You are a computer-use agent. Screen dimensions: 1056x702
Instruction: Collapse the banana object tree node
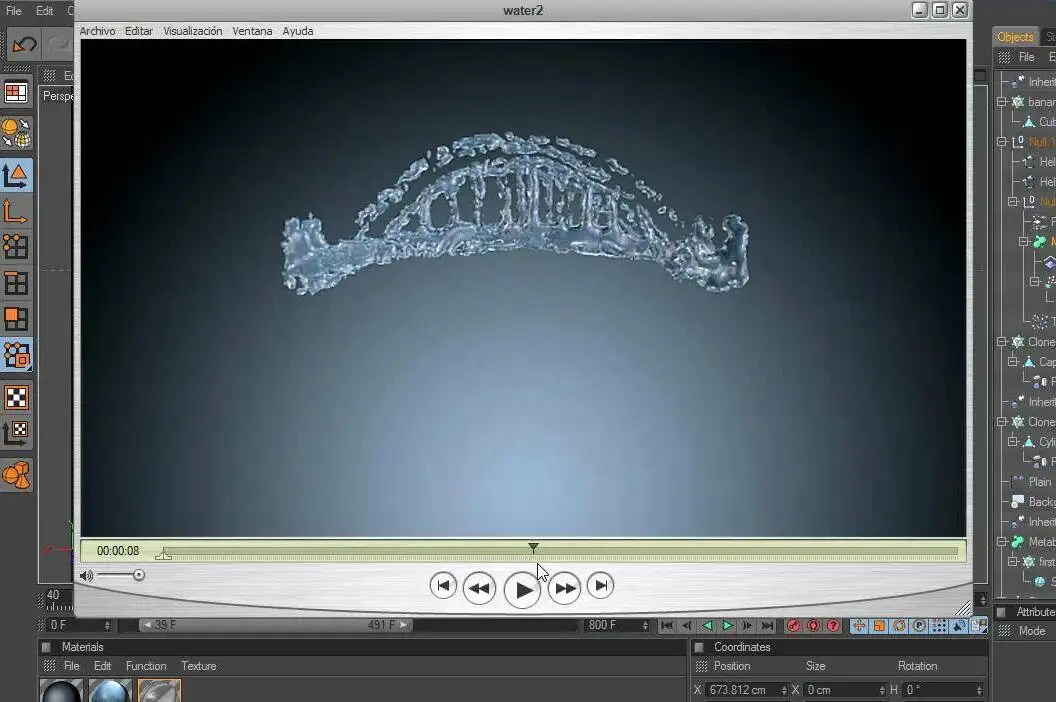pos(1002,102)
